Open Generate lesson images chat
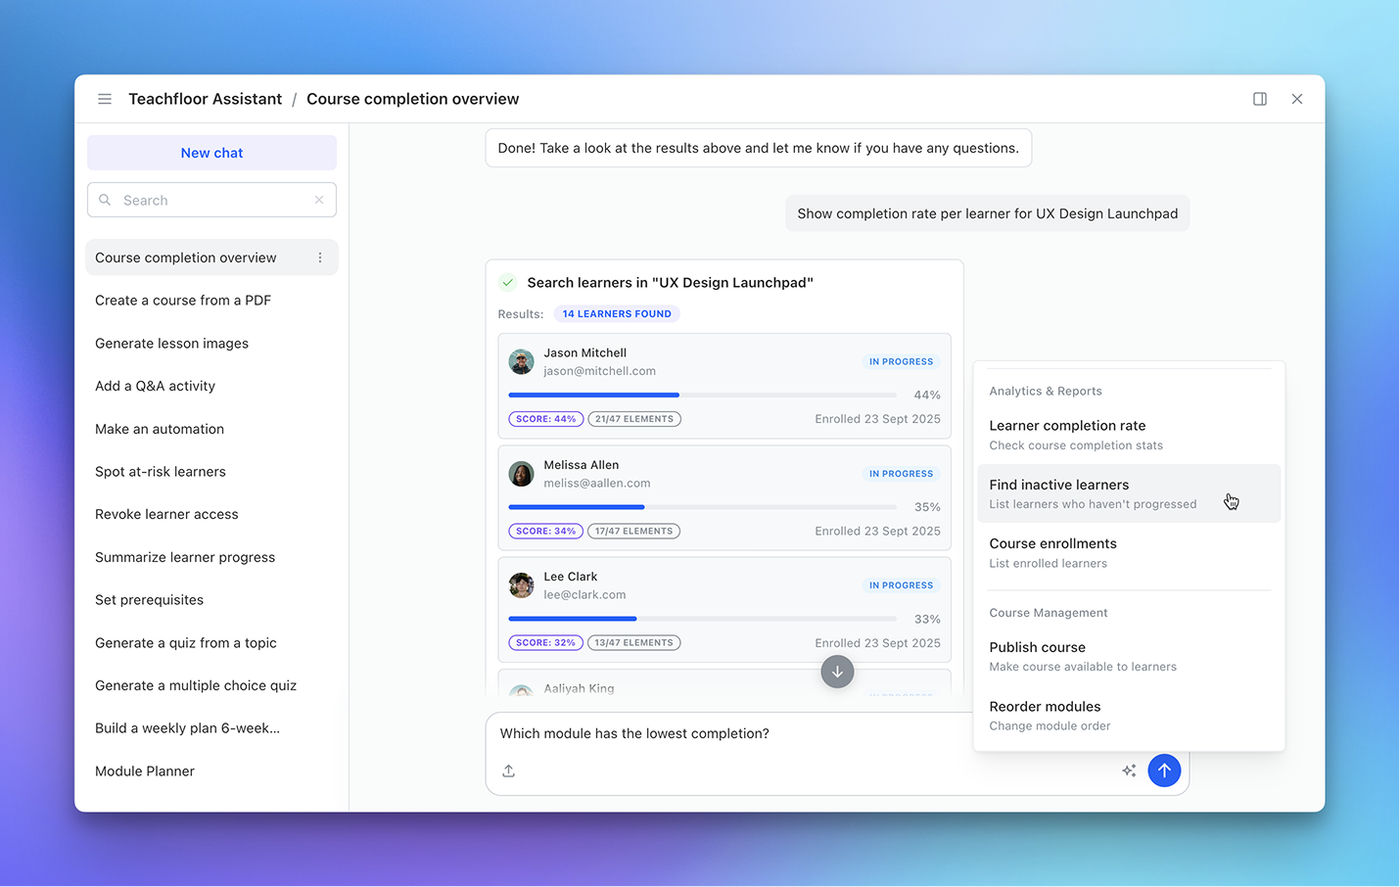Image resolution: width=1400 pixels, height=887 pixels. (x=172, y=344)
